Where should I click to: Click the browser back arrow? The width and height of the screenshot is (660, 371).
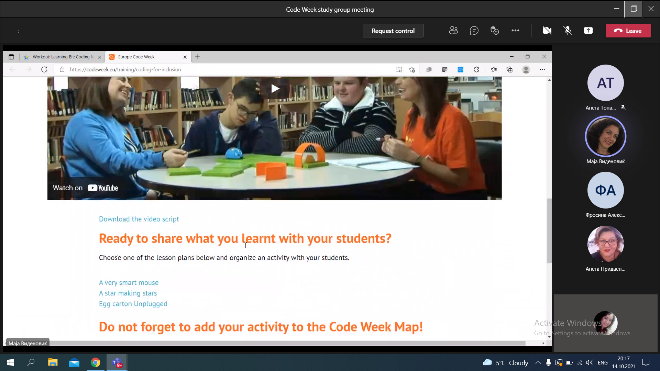[12, 69]
